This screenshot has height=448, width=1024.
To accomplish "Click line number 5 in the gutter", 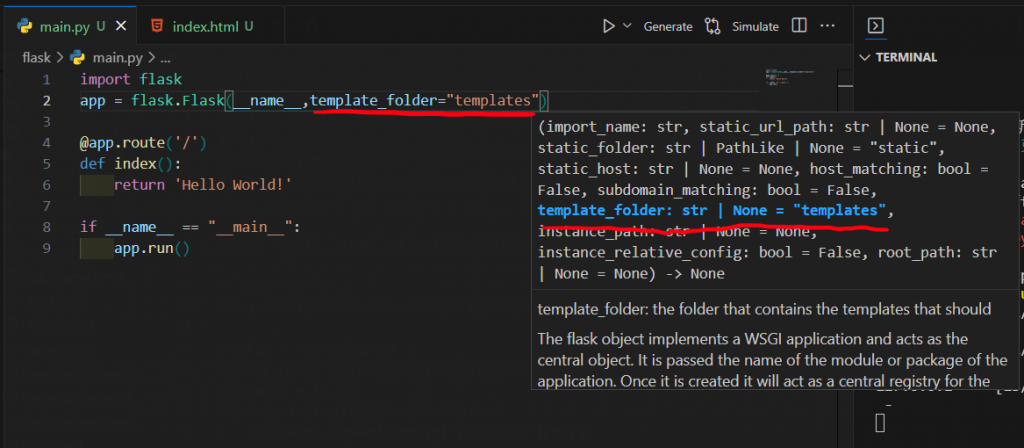I will pos(47,164).
